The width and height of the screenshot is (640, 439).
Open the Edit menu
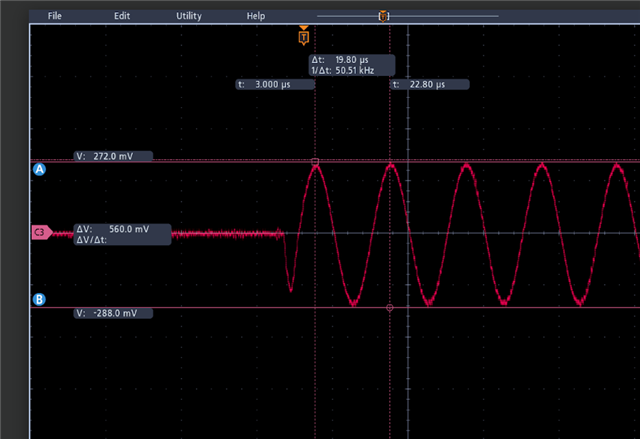tap(122, 16)
